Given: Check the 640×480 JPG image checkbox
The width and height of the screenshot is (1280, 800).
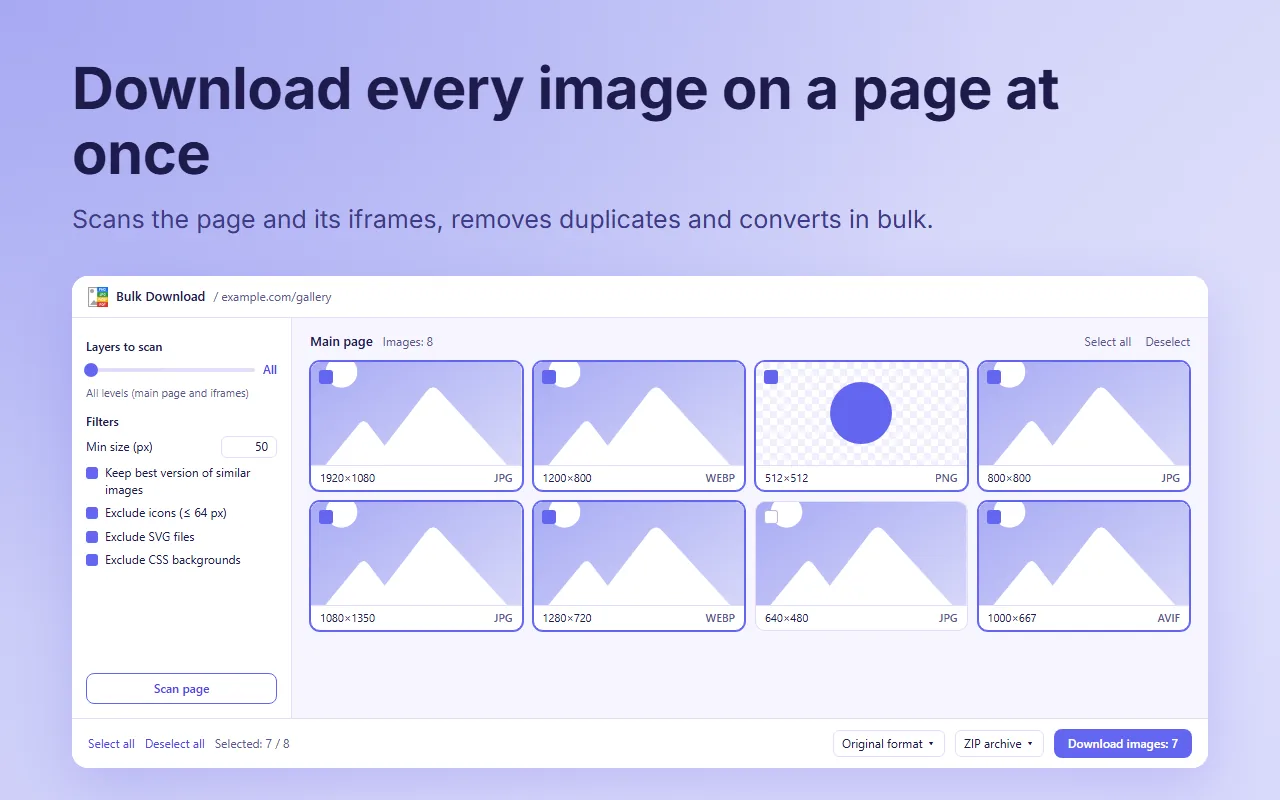Looking at the screenshot, I should [771, 517].
